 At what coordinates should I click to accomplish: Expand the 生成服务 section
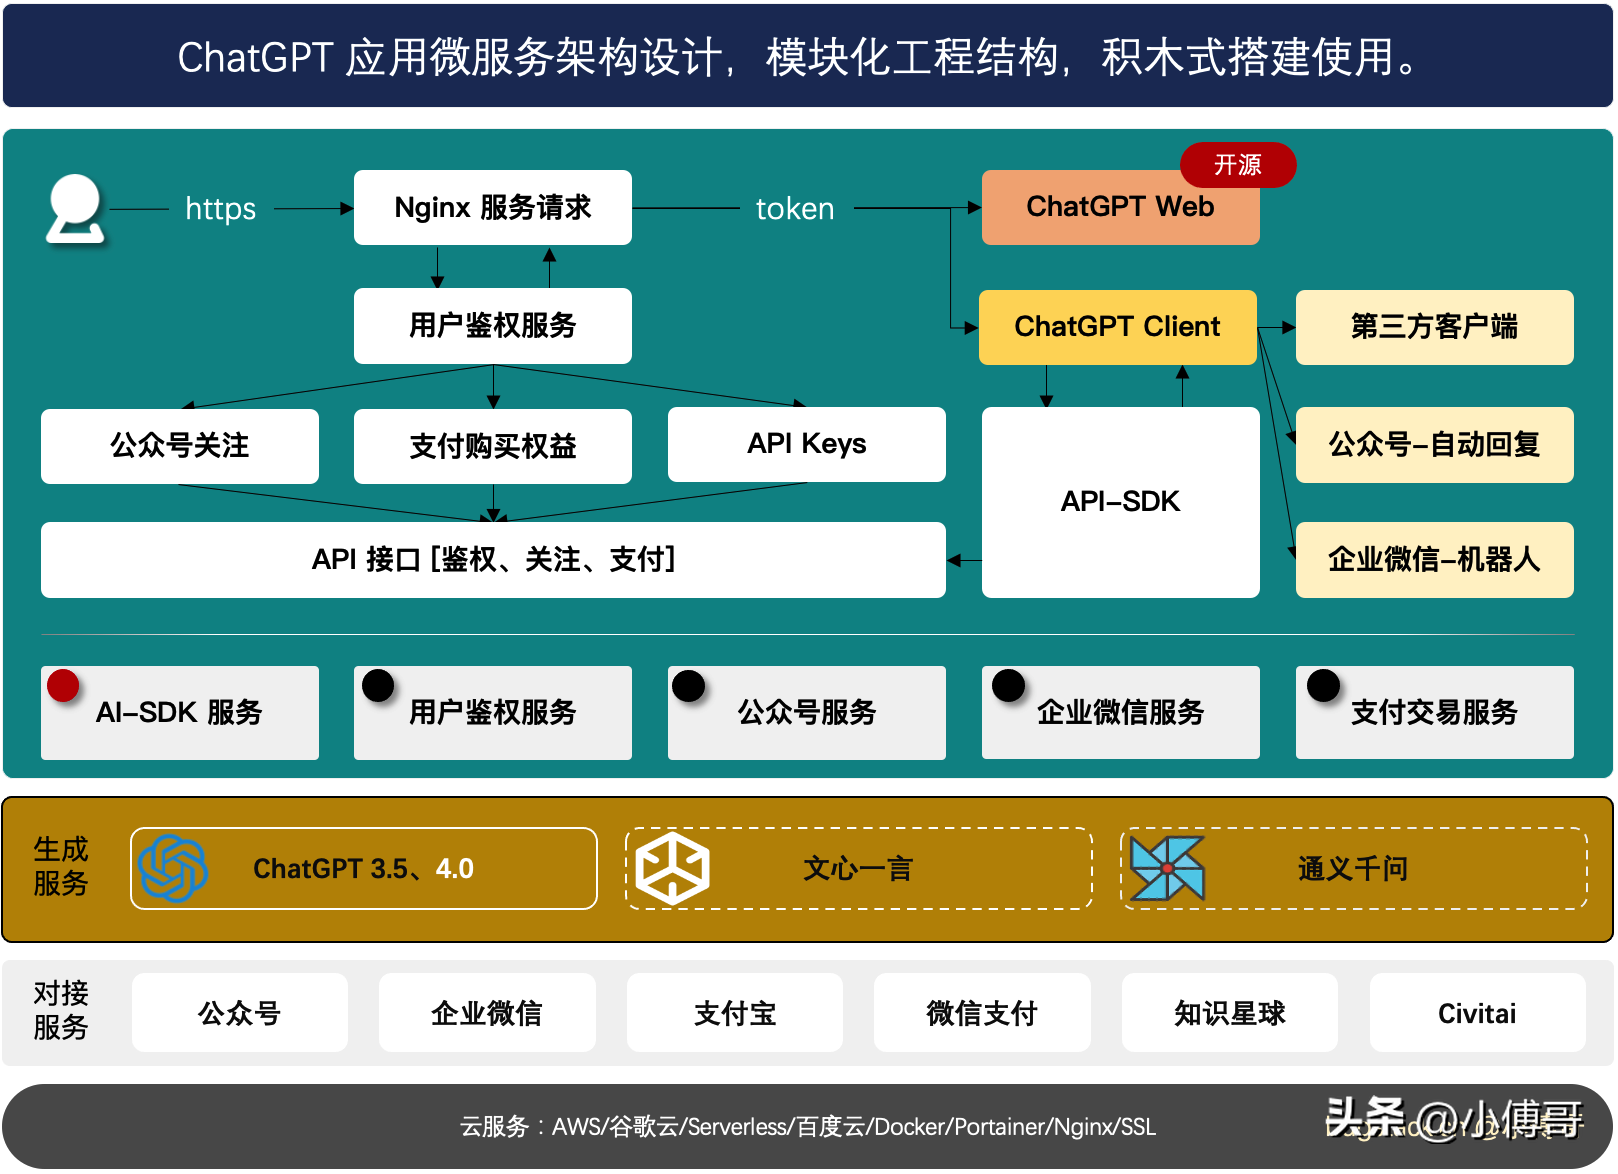(x=62, y=866)
